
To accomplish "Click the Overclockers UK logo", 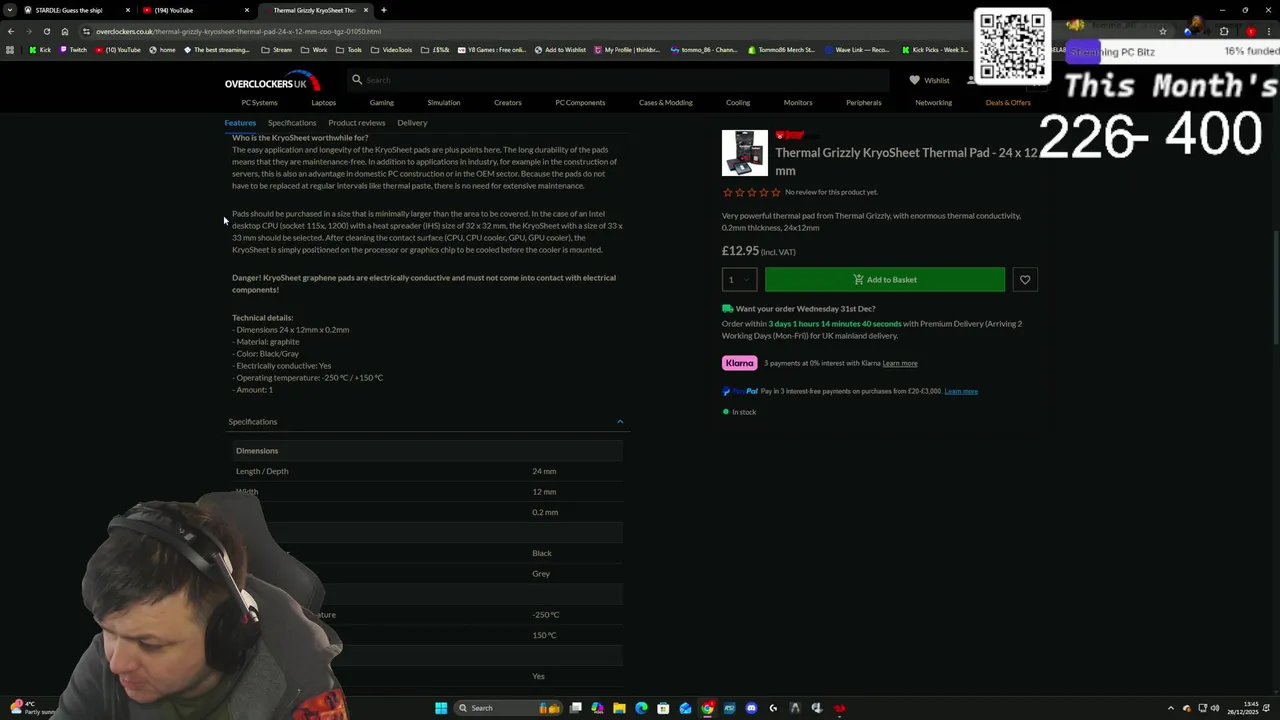I will 272,81.
